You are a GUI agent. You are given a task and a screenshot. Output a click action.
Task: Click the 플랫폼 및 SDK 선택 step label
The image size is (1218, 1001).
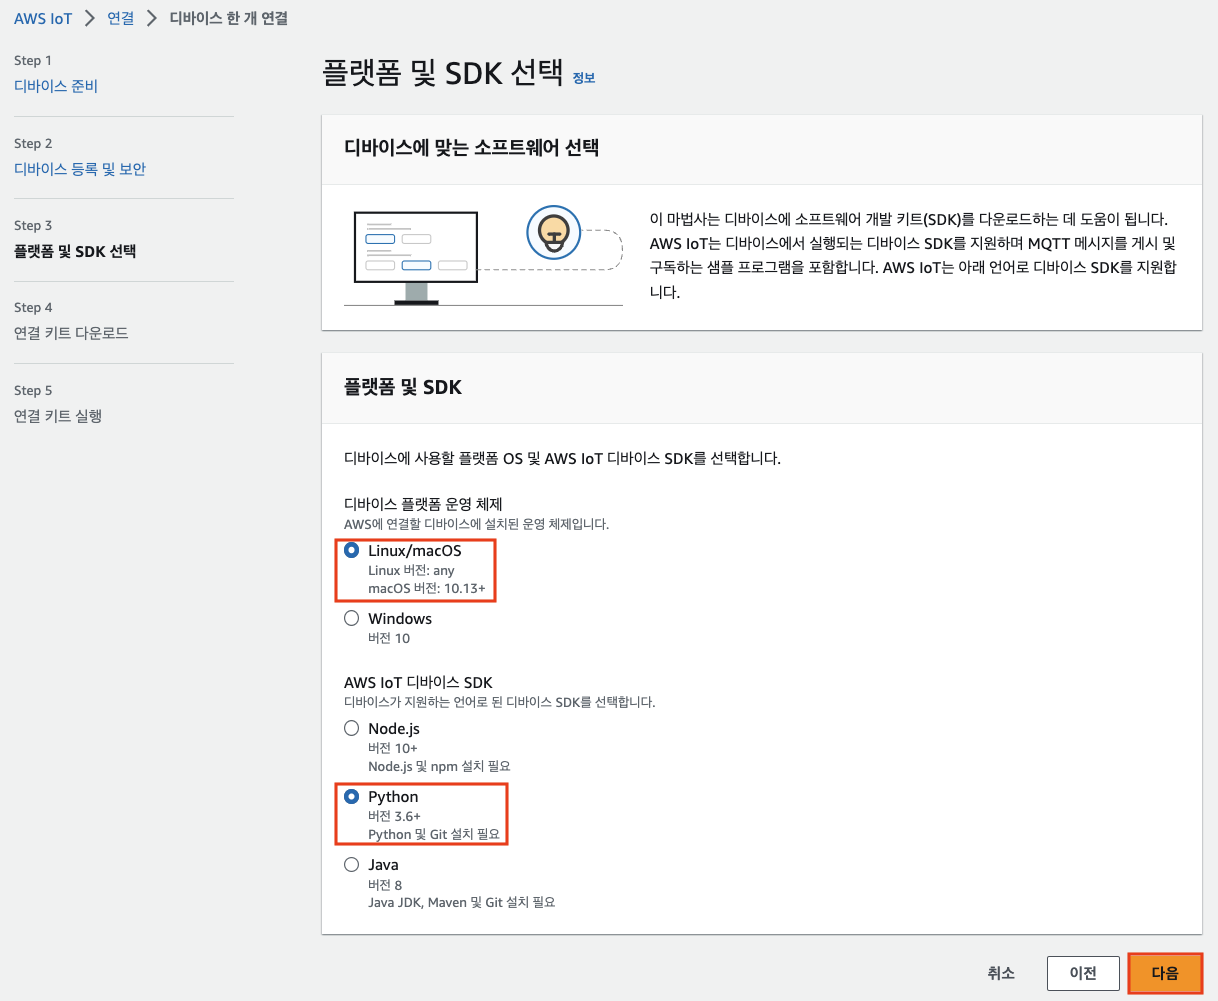click(75, 251)
